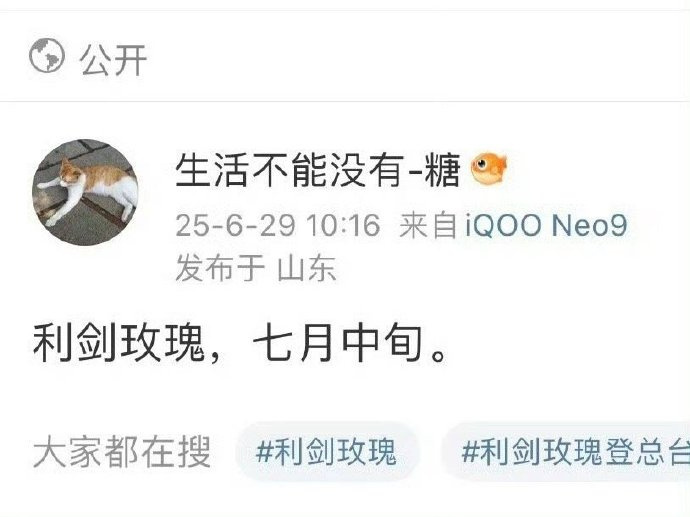Click the hash symbol of #利剑玫瑰 tag

(264, 452)
